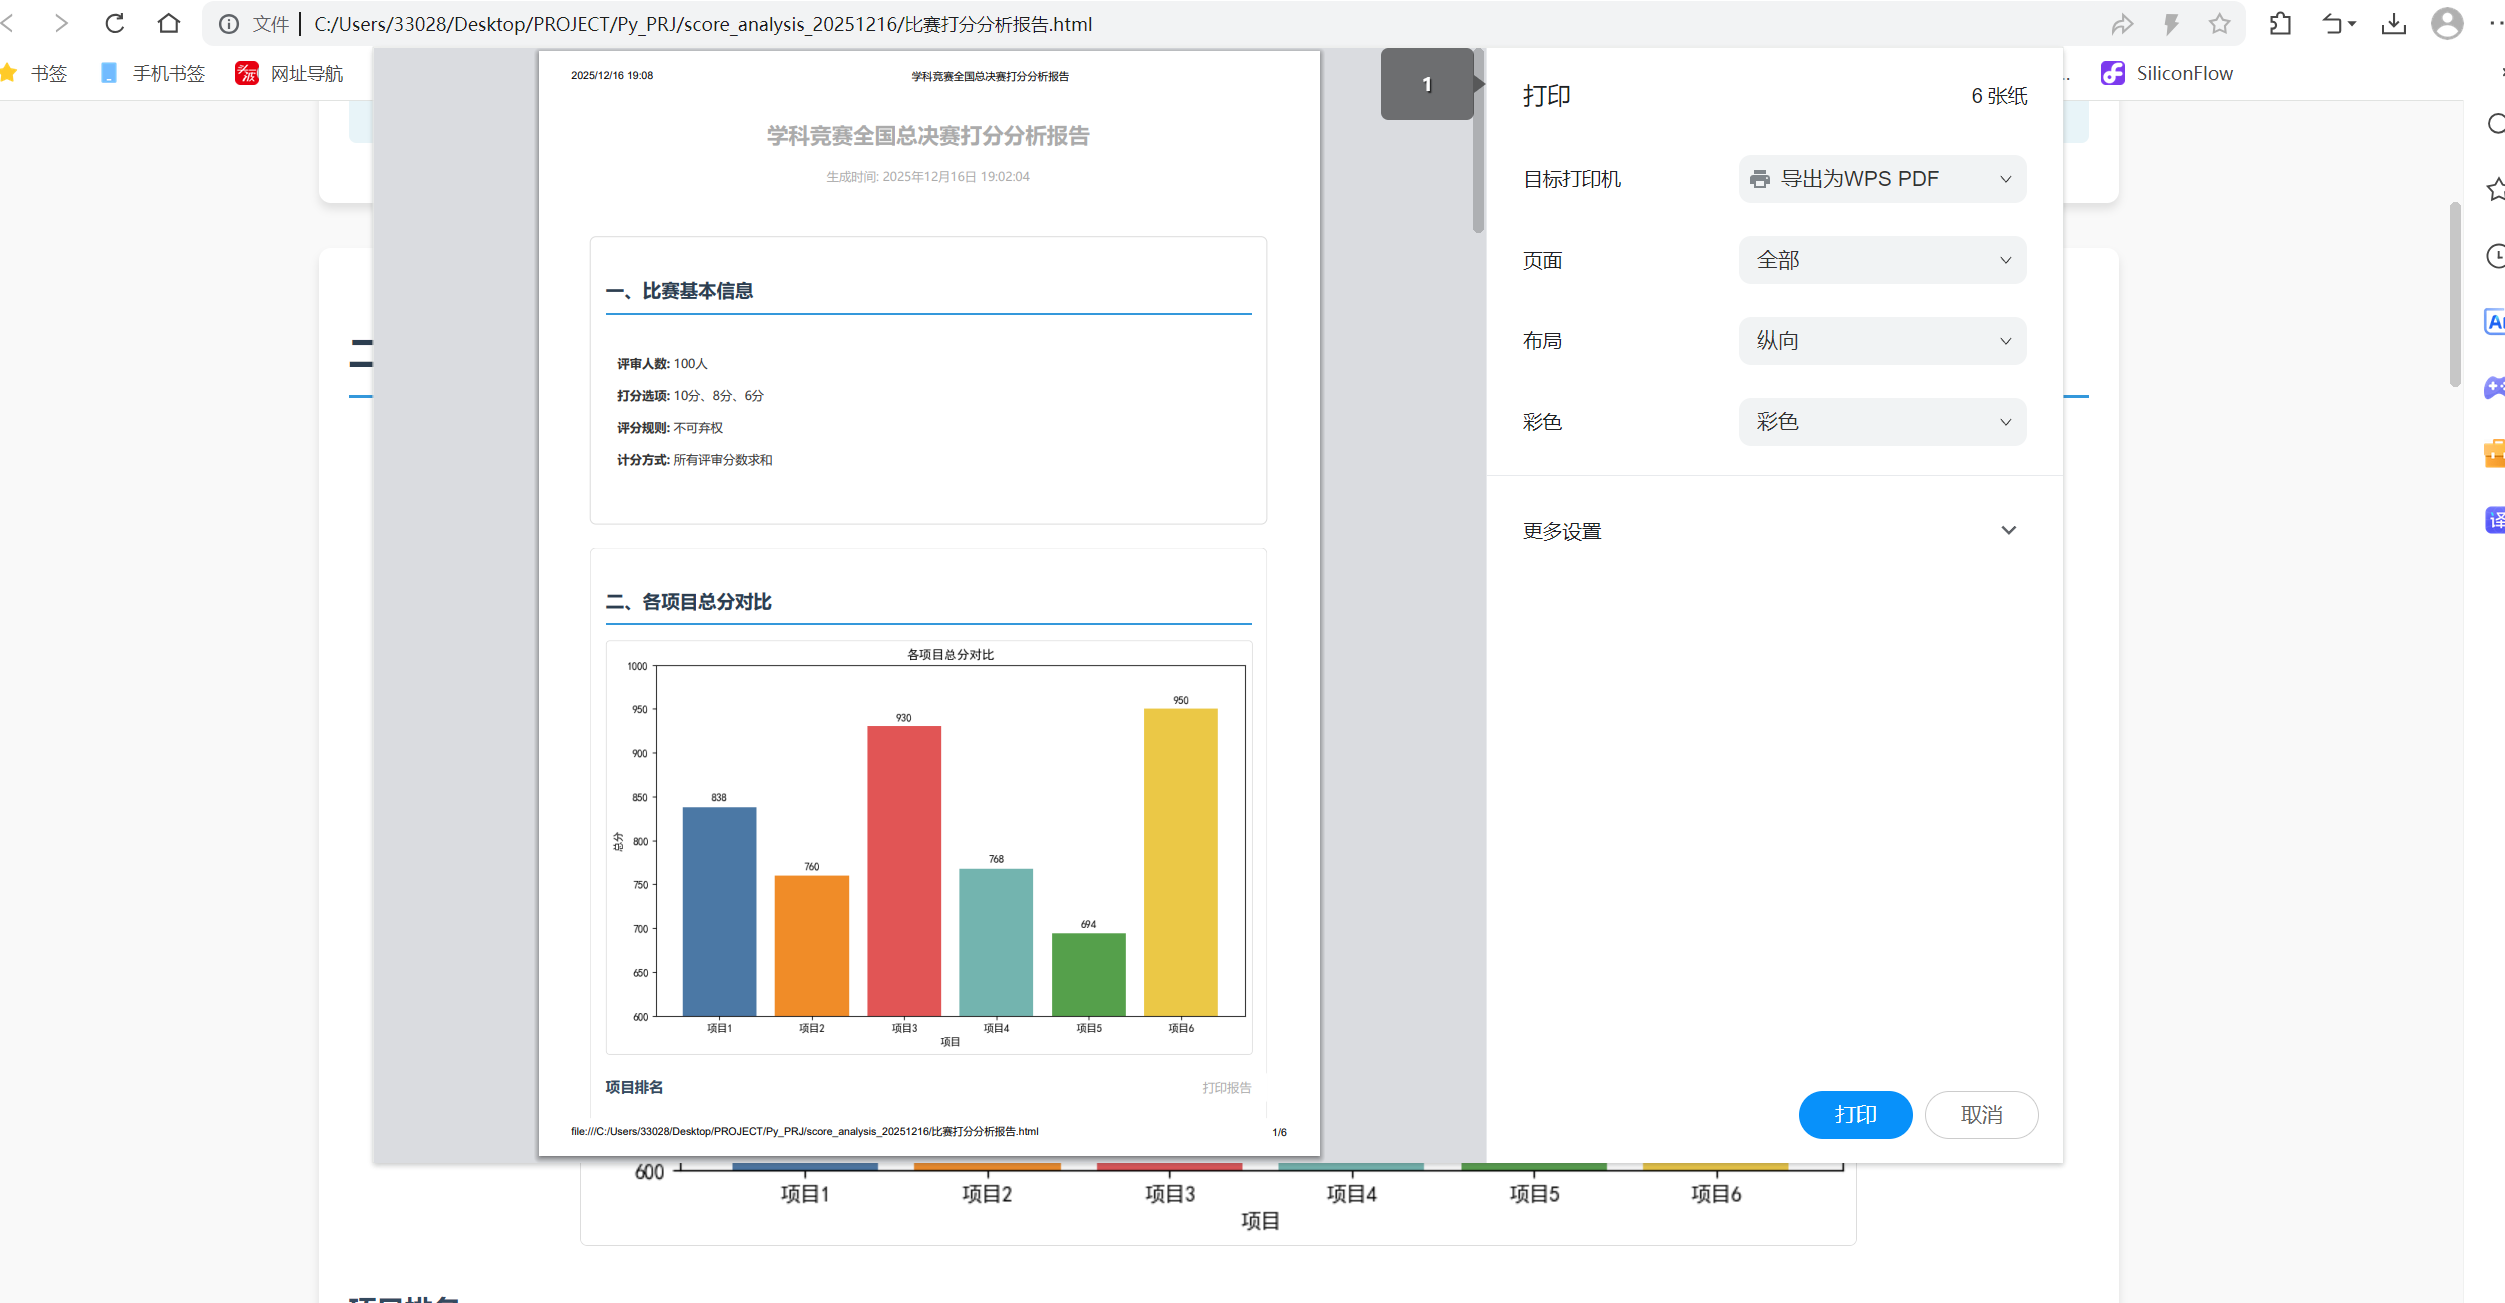Open the SiliconFlow bookmark
Viewport: 2505px width, 1303px height.
2167,73
